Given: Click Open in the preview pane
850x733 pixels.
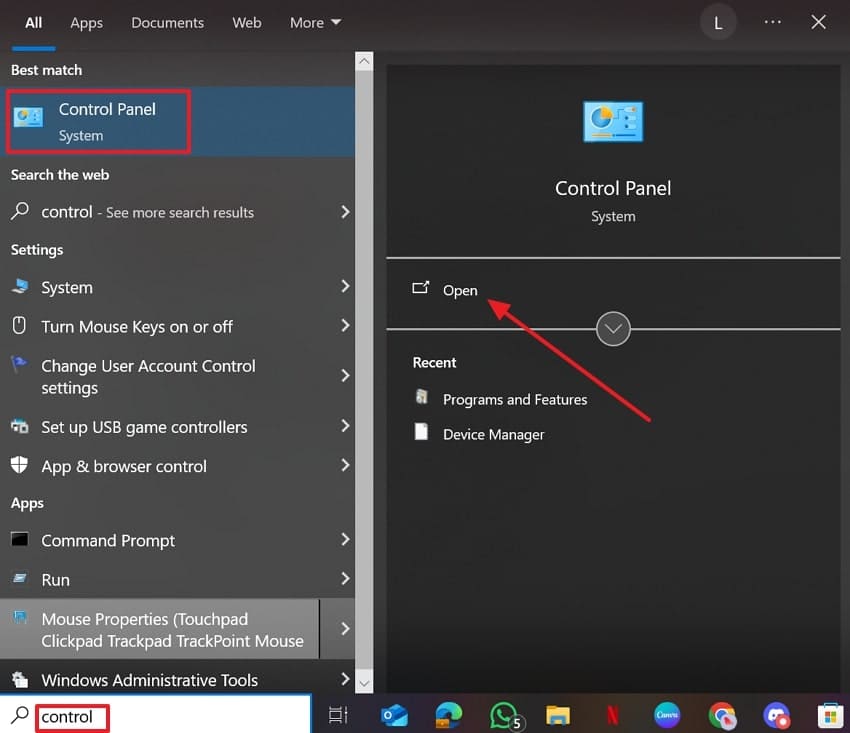Looking at the screenshot, I should tap(460, 290).
